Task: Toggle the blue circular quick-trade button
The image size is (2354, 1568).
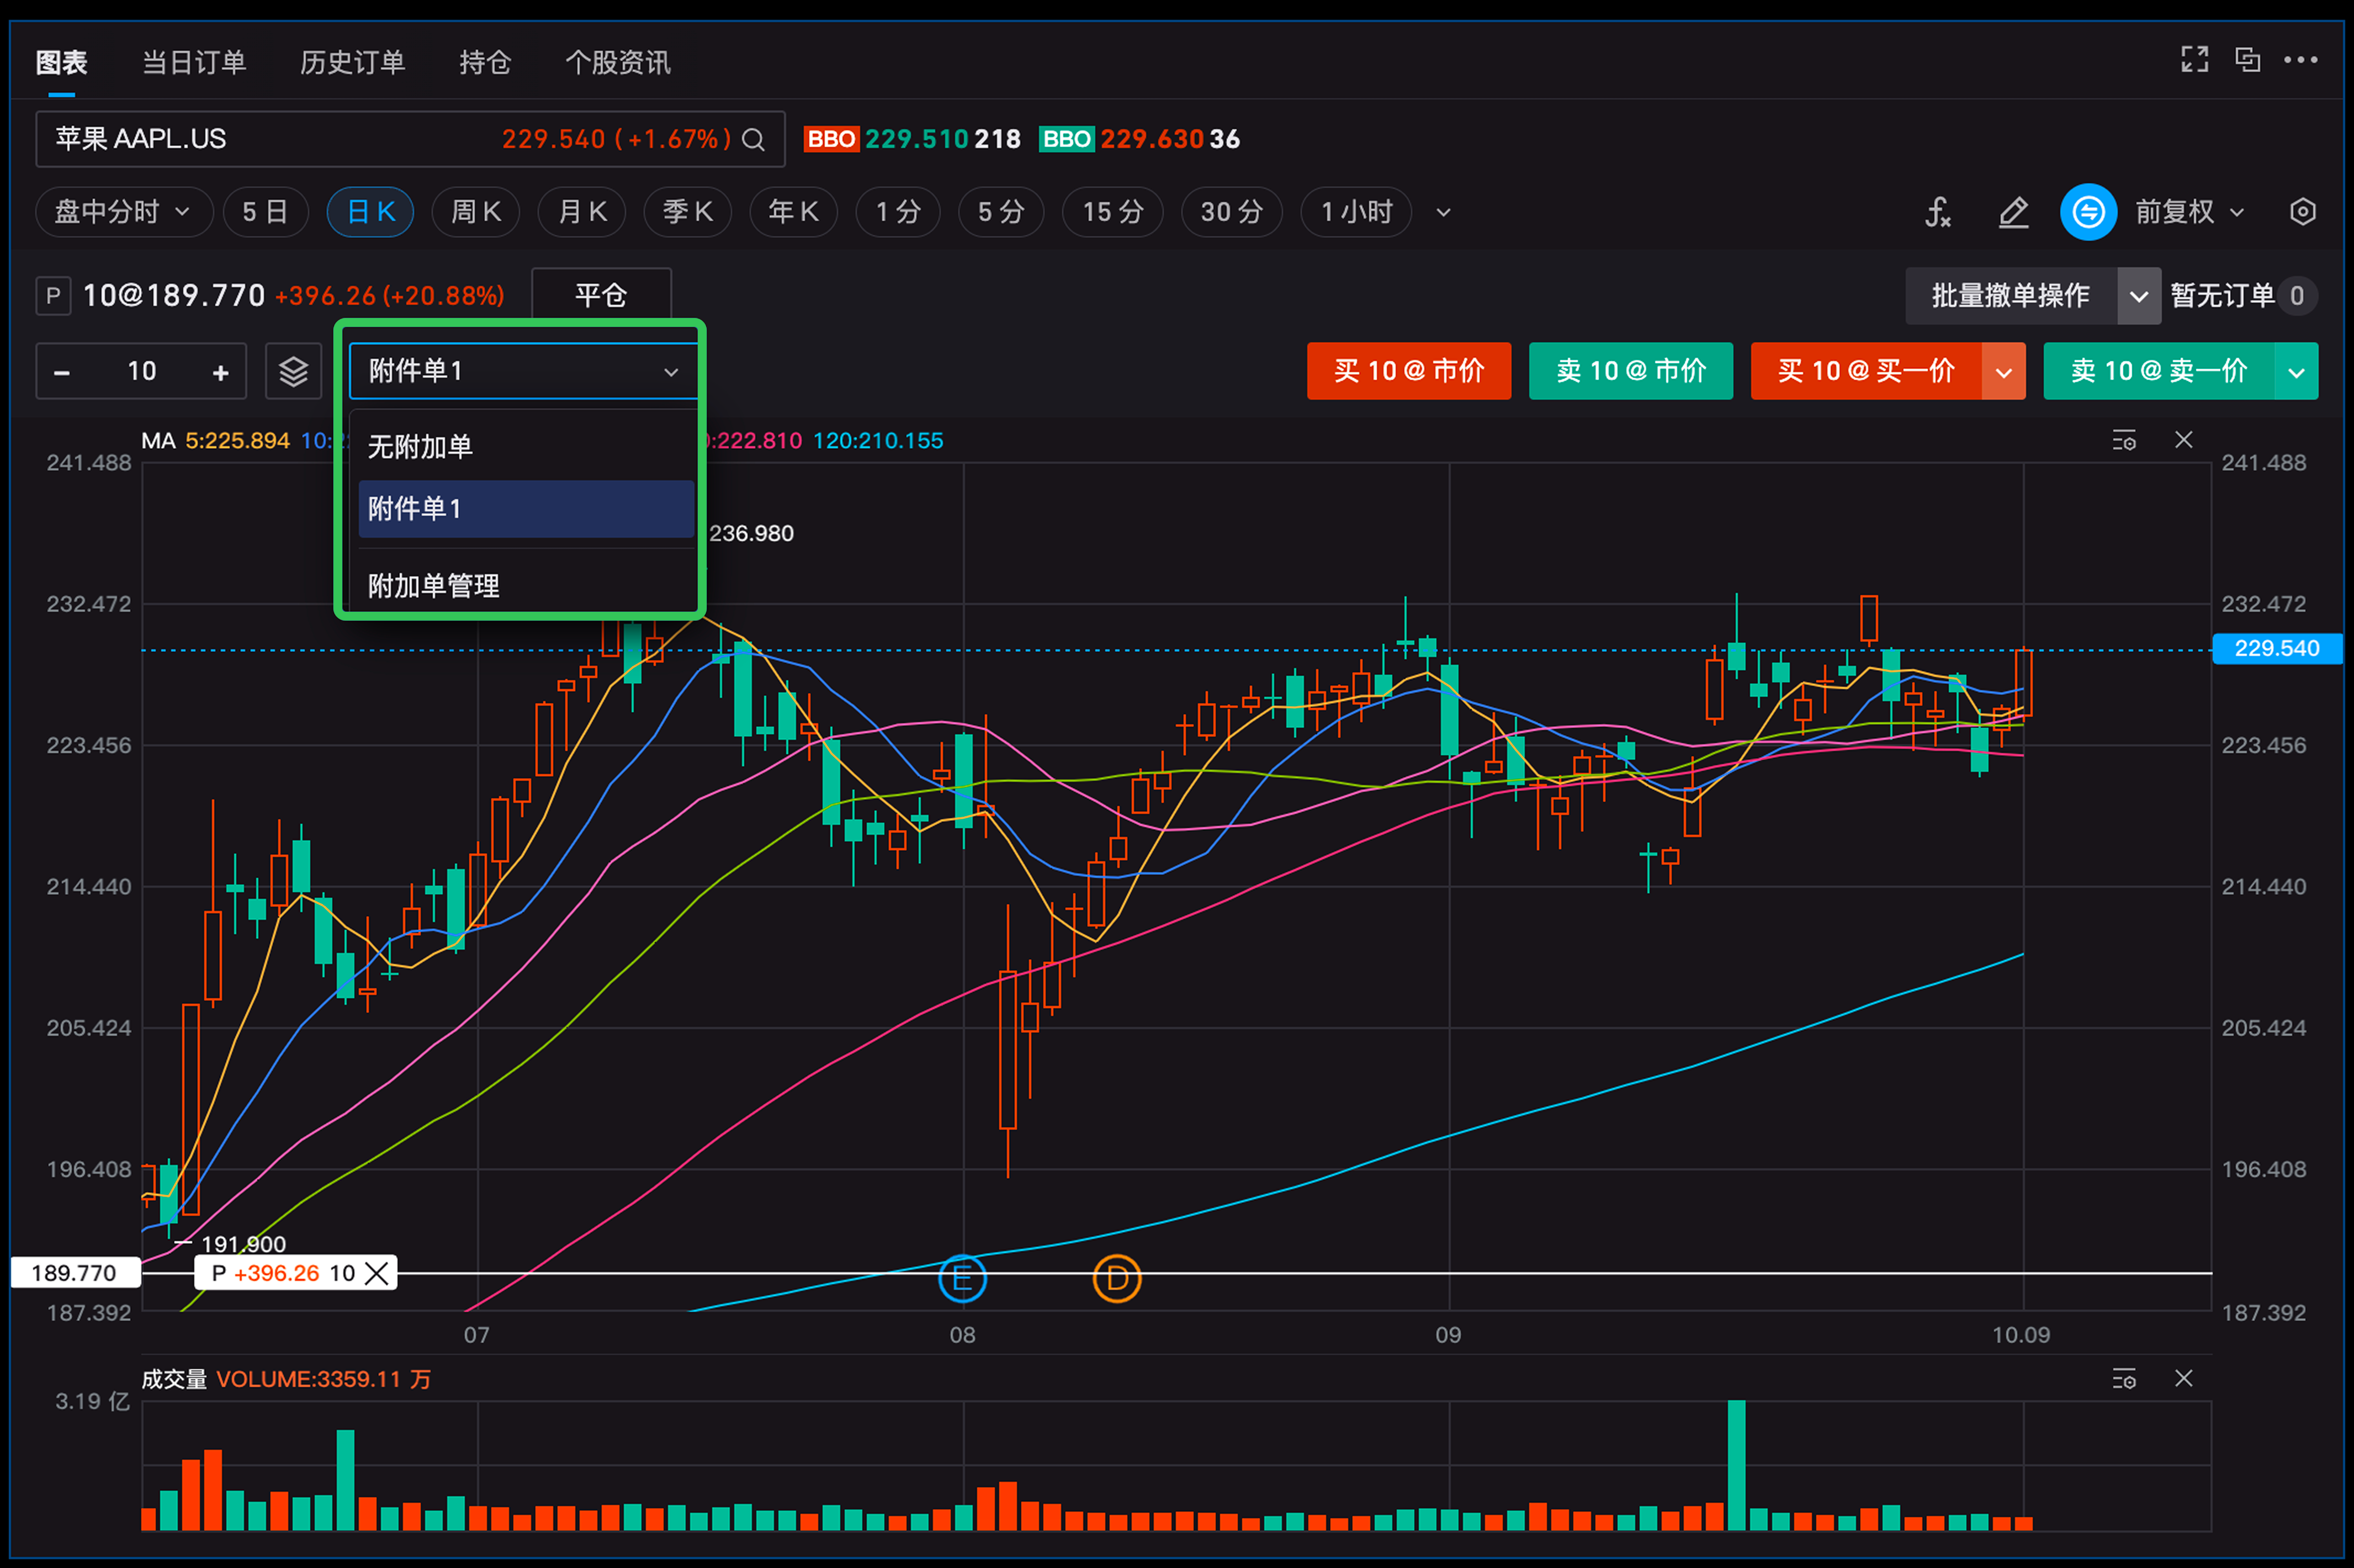Action: pyautogui.click(x=2088, y=212)
